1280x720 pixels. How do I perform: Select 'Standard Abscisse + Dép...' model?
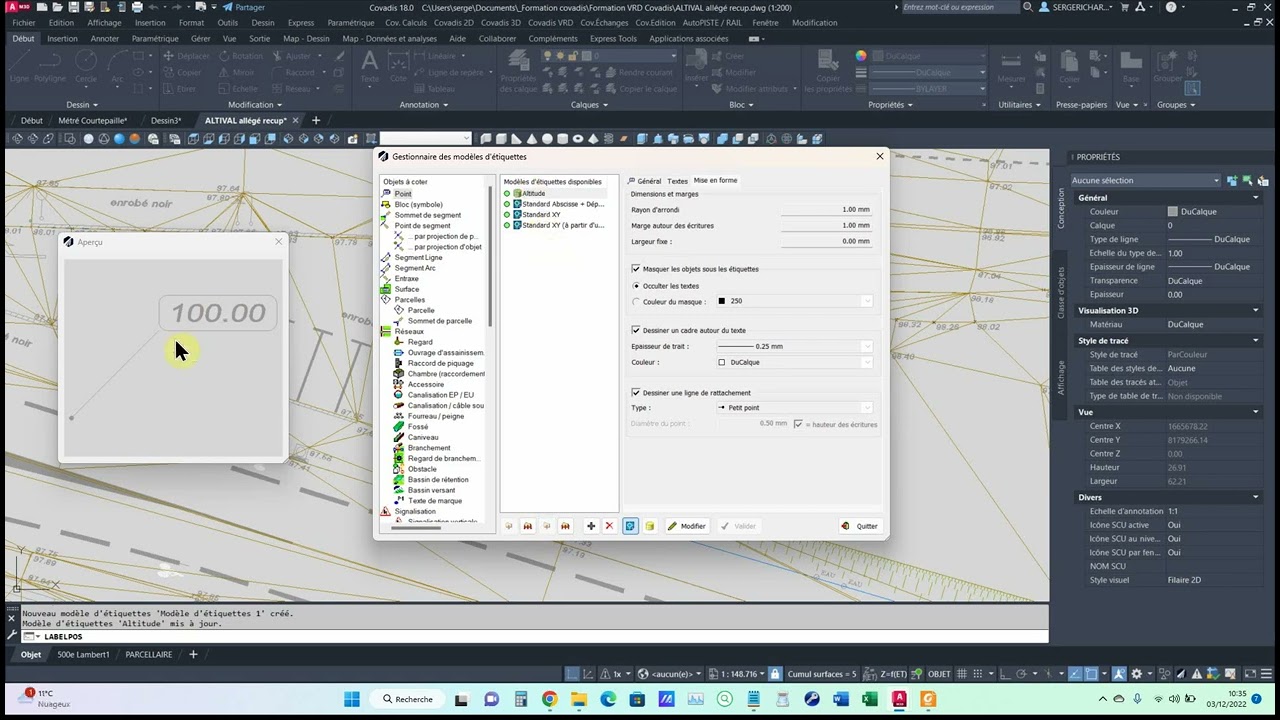[563, 204]
